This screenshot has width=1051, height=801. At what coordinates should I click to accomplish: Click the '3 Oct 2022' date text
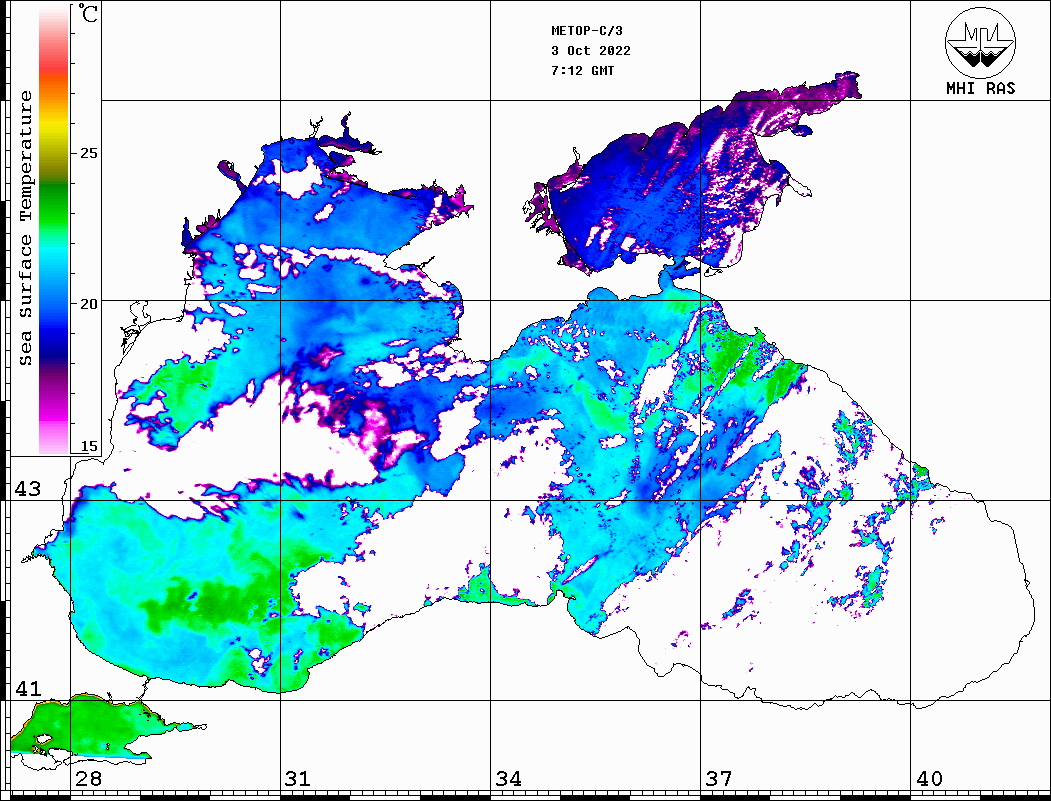(x=591, y=51)
